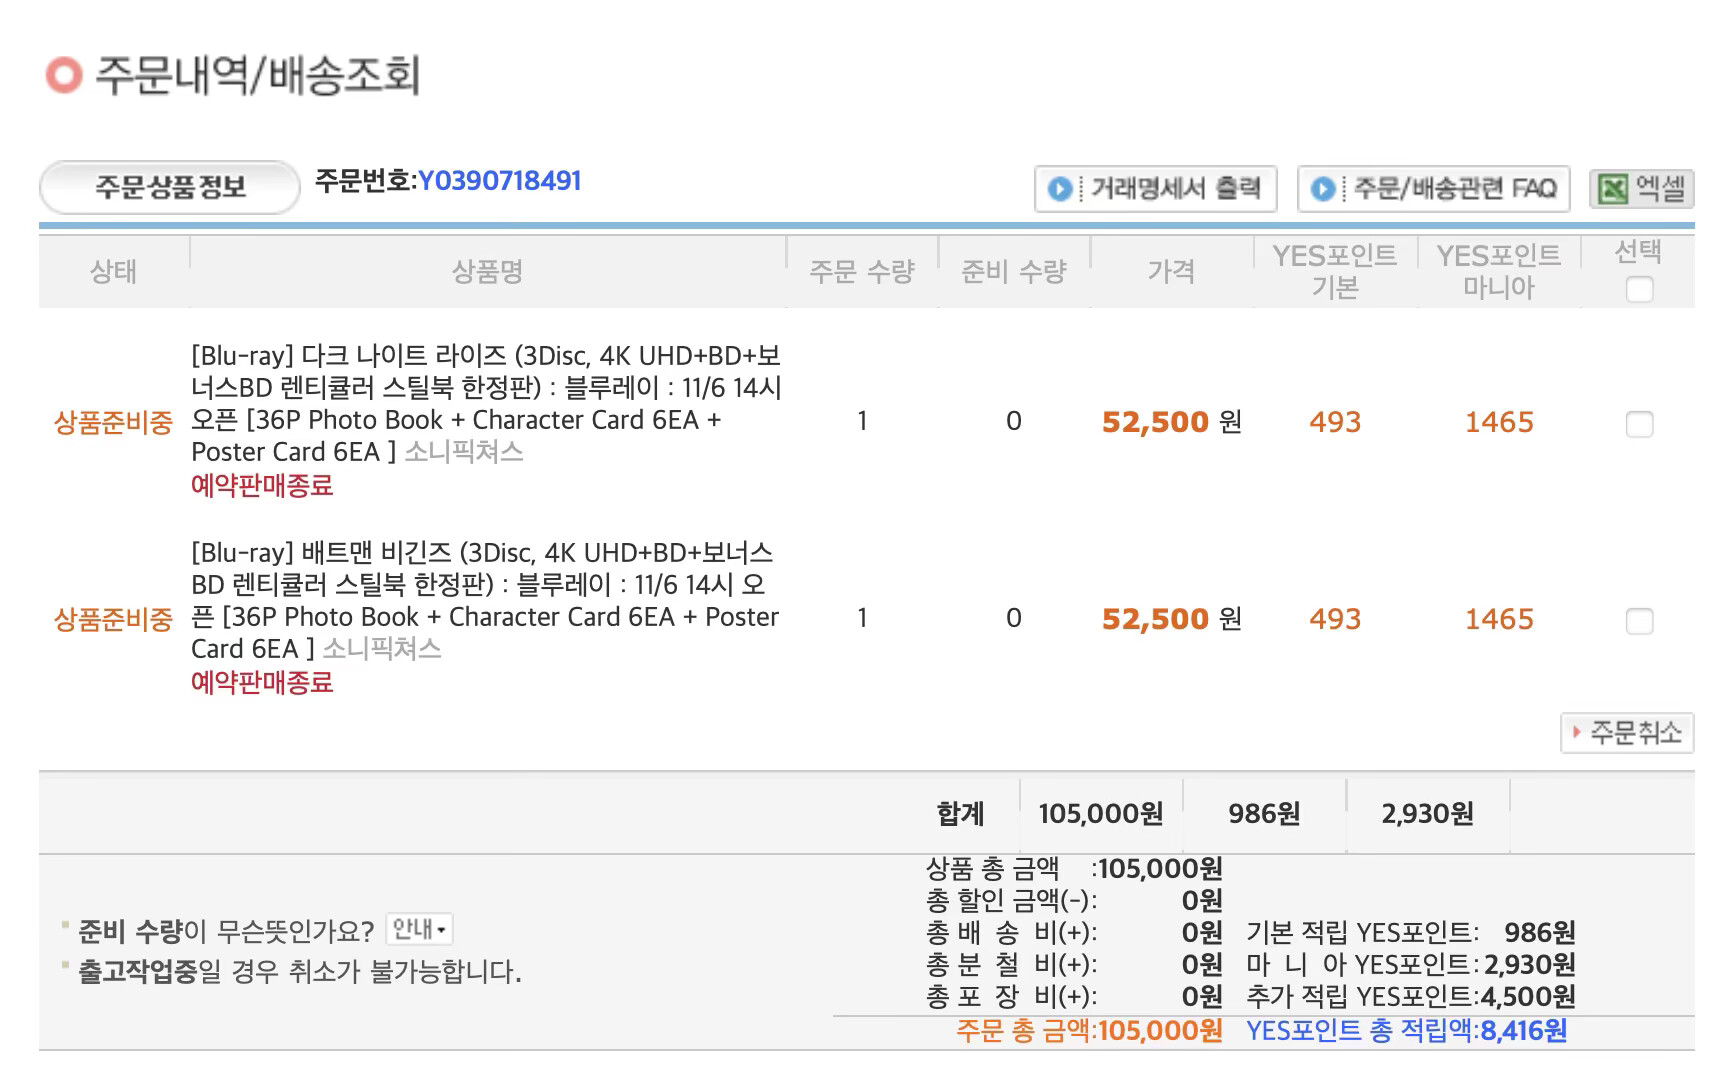Check the 배트맨 비긴즈 row checkbox
1724x1088 pixels.
1639,621
